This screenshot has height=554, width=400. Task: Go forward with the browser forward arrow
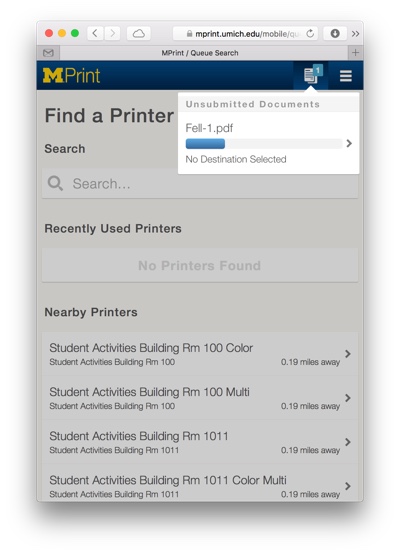pos(112,34)
